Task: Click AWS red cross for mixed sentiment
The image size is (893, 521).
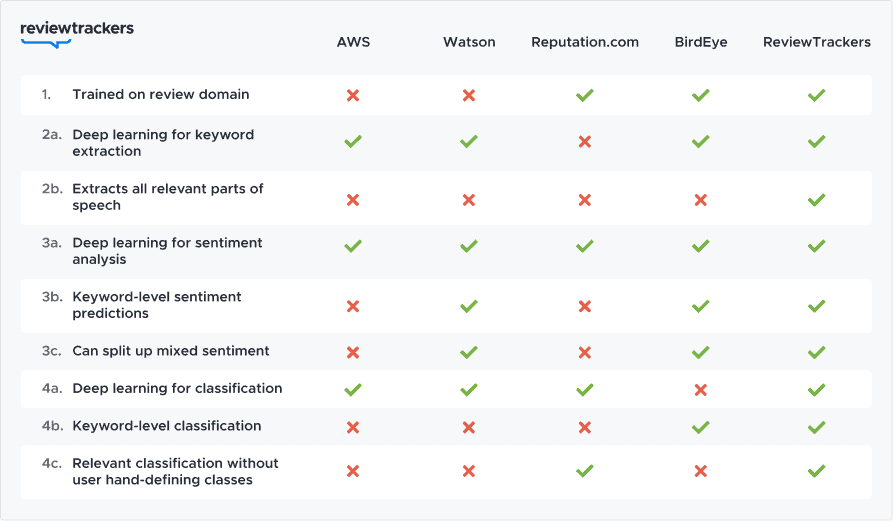Action: pyautogui.click(x=353, y=352)
